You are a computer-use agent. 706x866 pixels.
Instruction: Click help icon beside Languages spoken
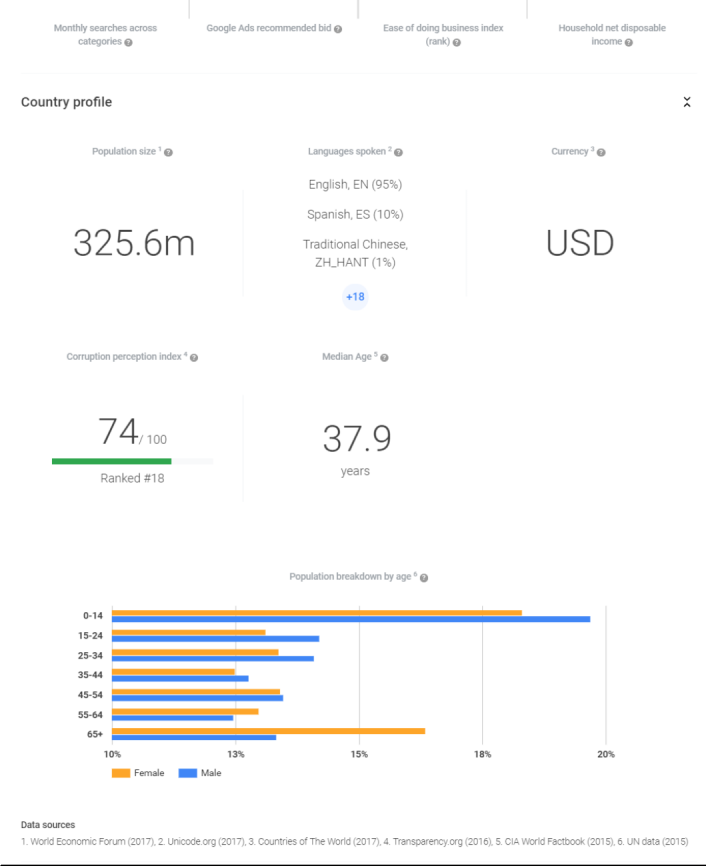pos(398,152)
